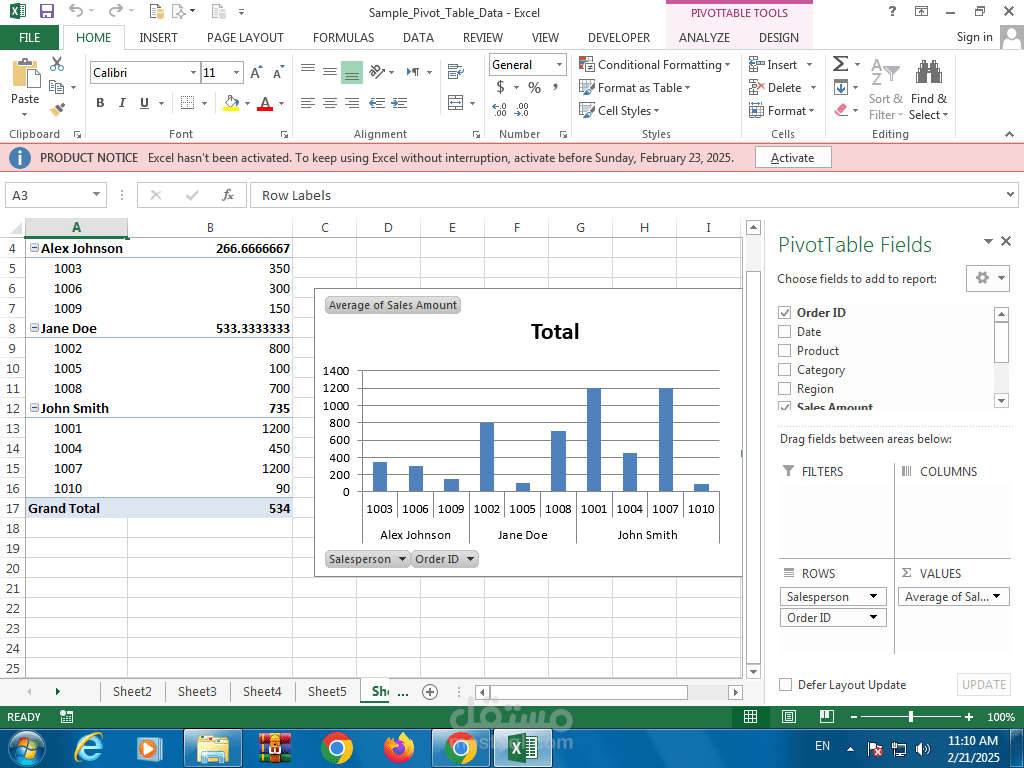Open the General number format dropdown
The width and height of the screenshot is (1024, 768).
coord(559,64)
